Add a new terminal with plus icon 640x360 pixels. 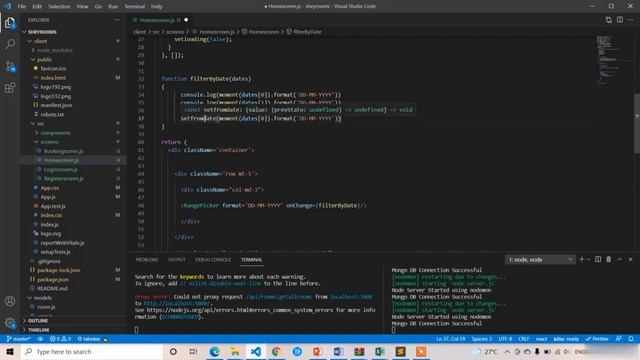[x=582, y=260]
